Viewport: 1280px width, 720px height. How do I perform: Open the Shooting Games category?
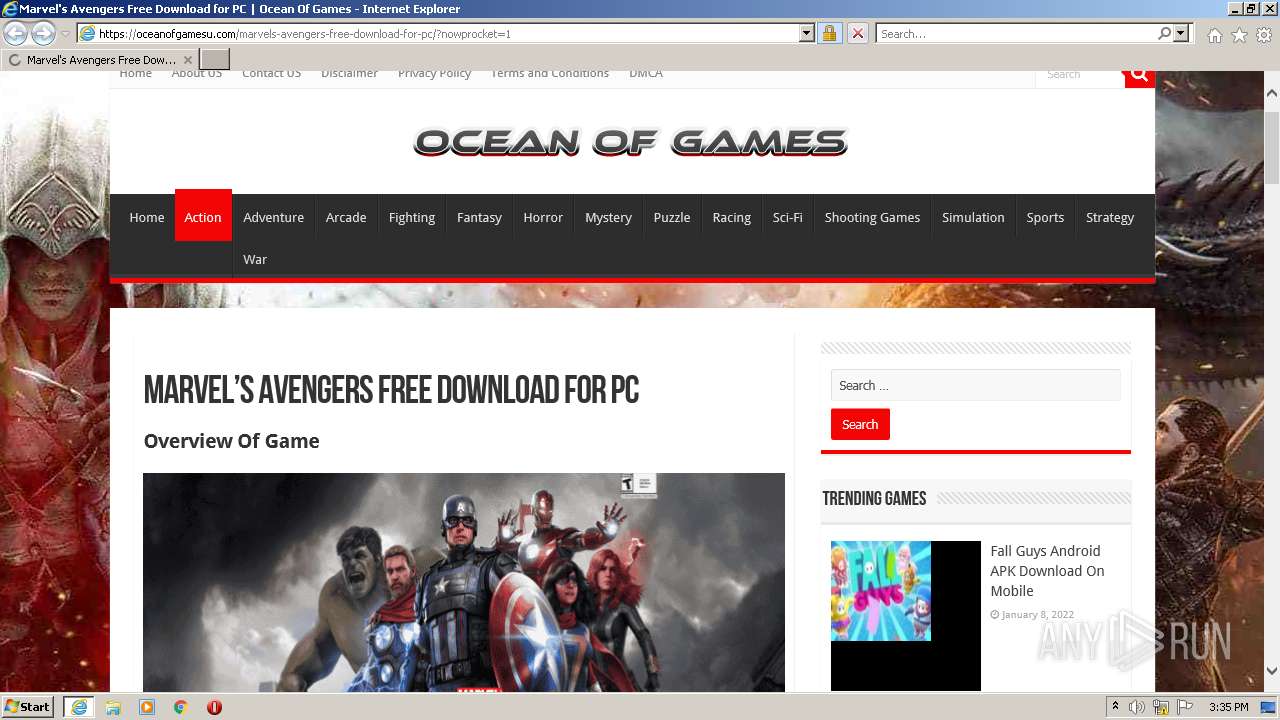872,217
